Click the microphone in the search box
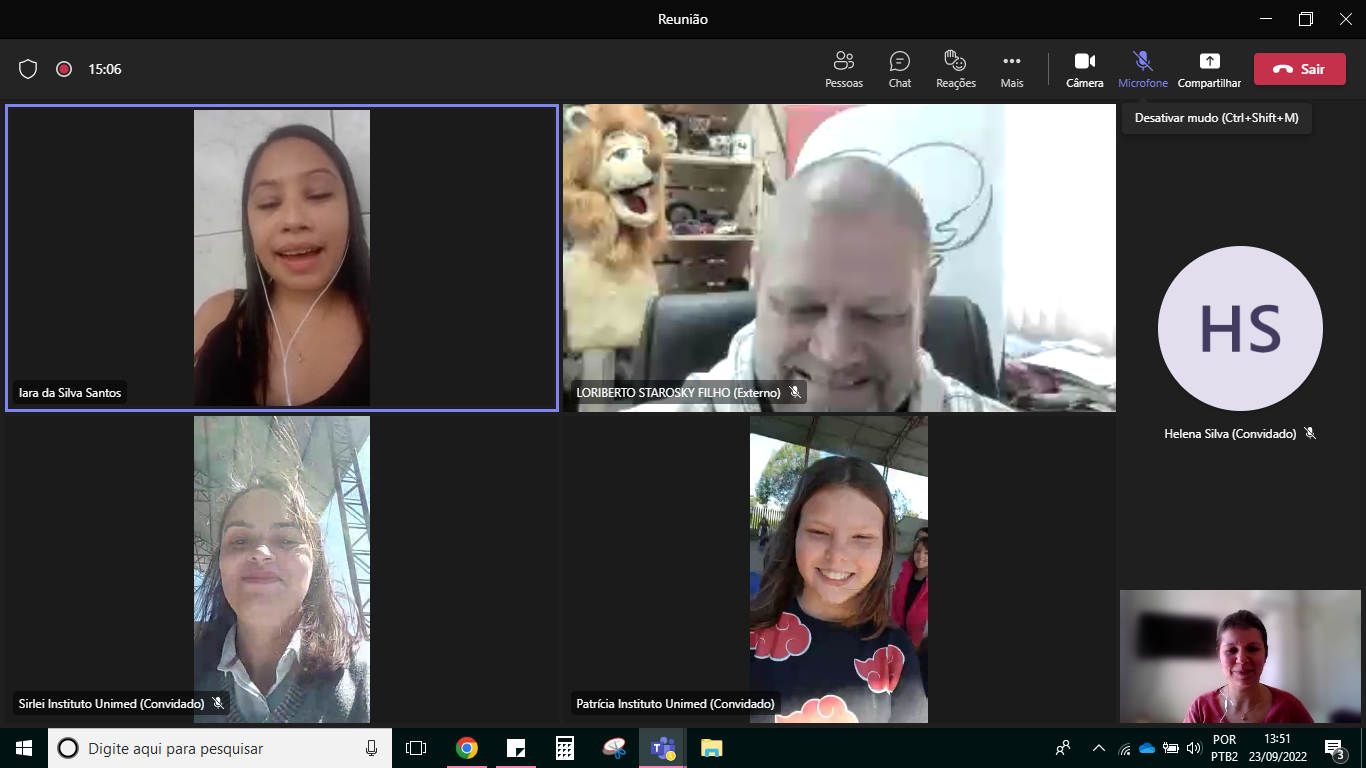This screenshot has height=768, width=1366. click(372, 748)
